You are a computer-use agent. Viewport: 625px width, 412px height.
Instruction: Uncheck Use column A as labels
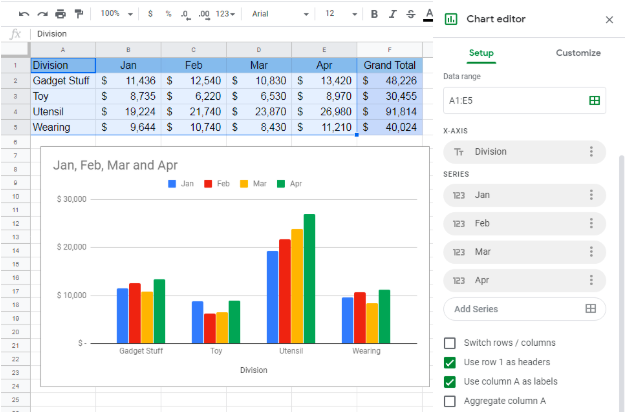click(x=450, y=382)
